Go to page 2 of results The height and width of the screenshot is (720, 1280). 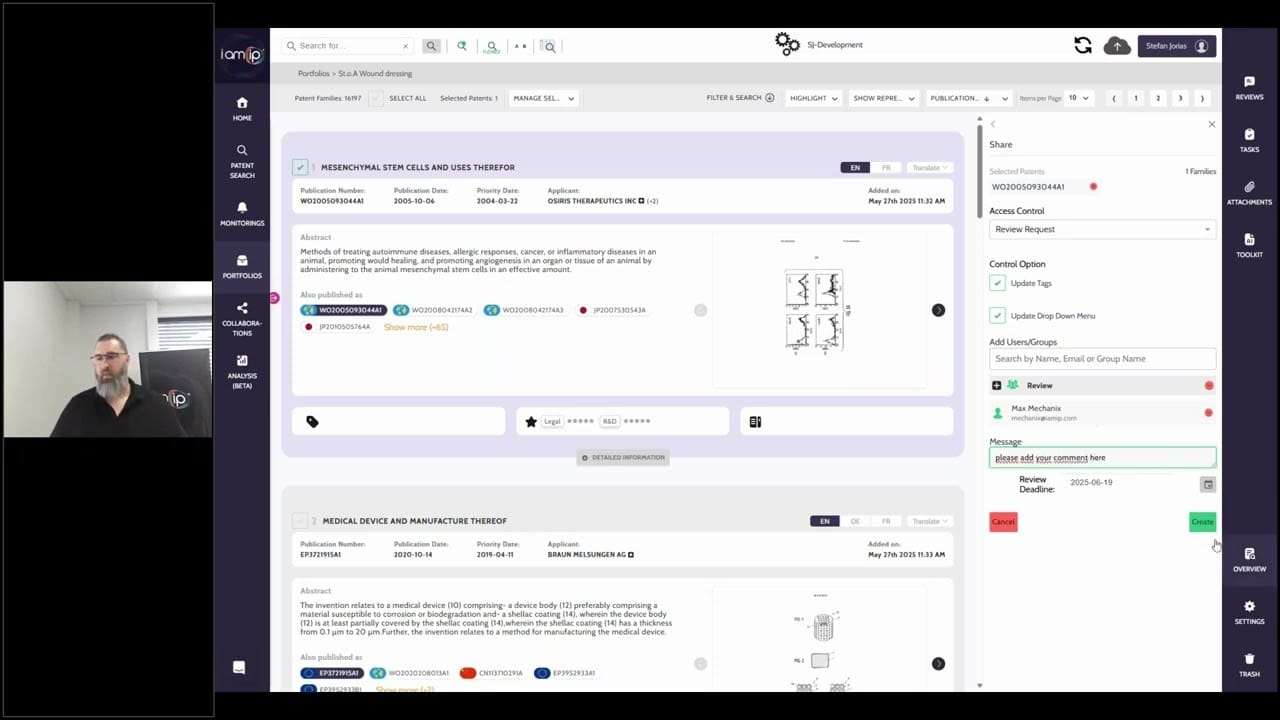(1158, 98)
